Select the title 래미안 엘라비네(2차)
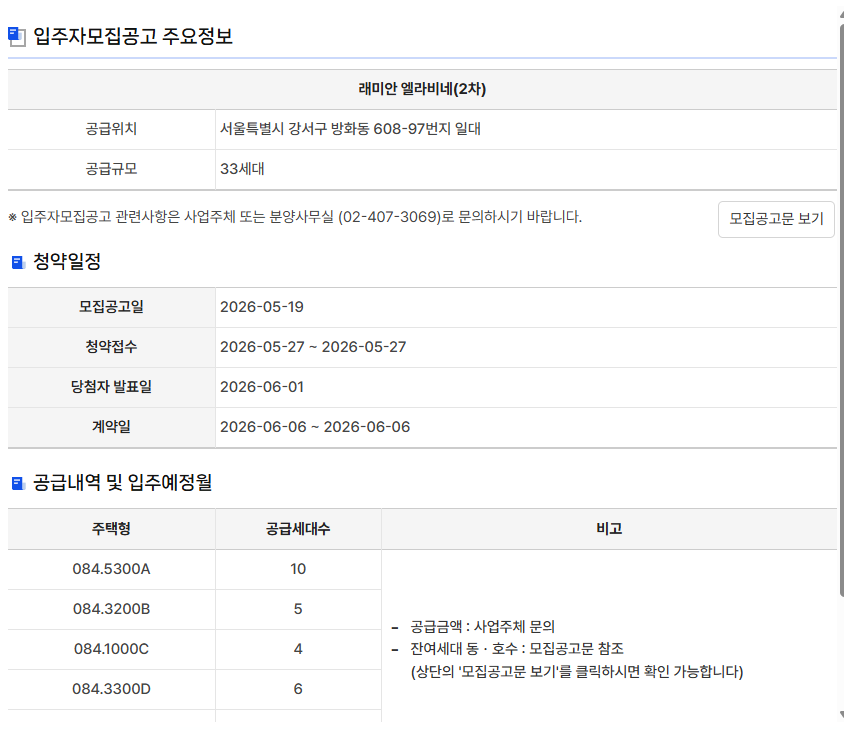 [x=422, y=89]
